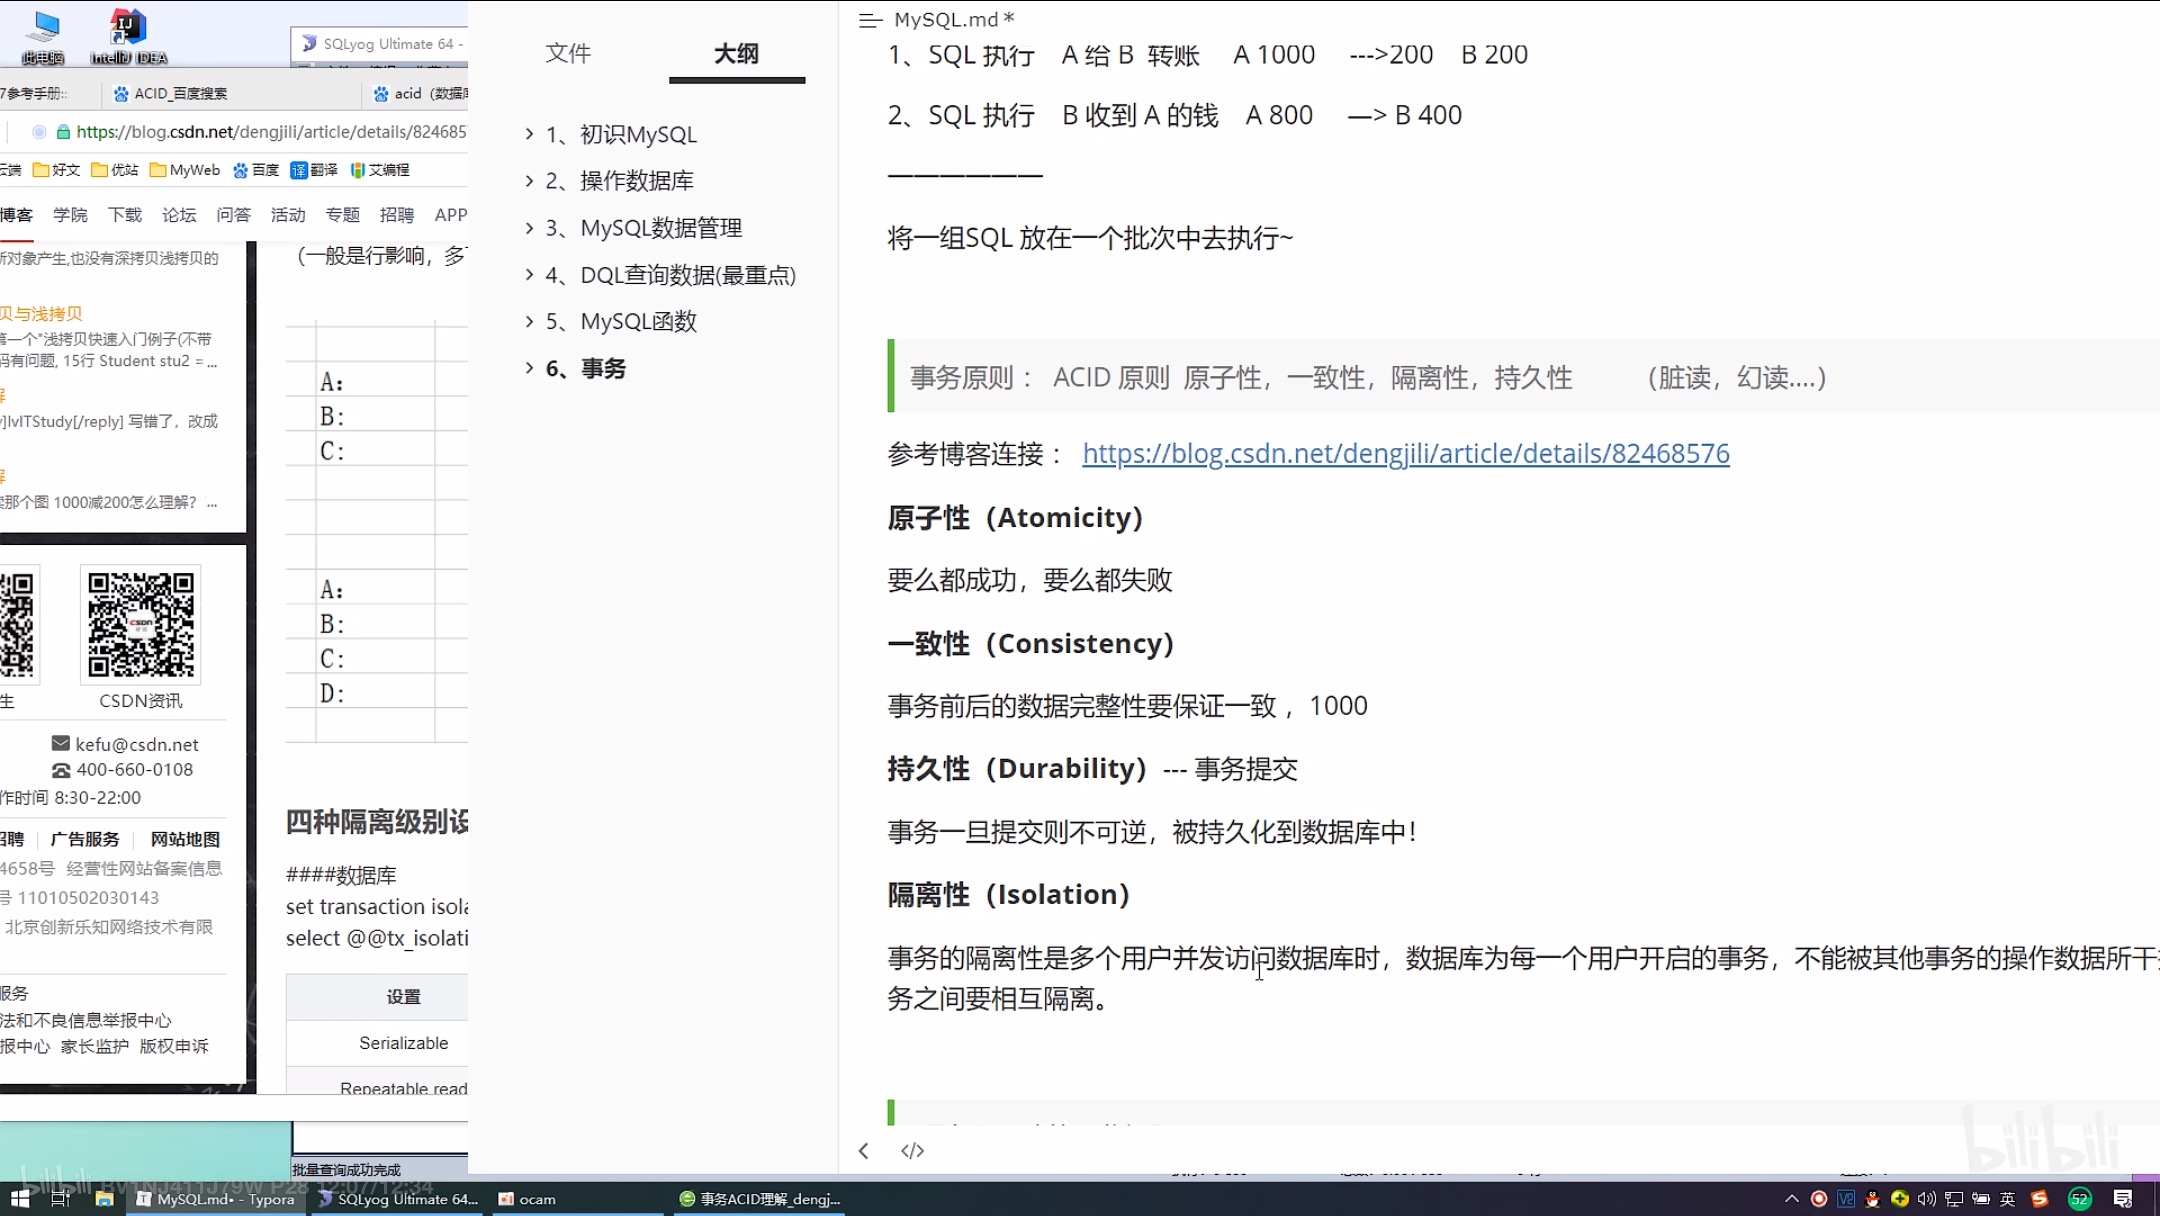Click the browser address bar URL
Viewport: 2160px width, 1216px height.
270,132
